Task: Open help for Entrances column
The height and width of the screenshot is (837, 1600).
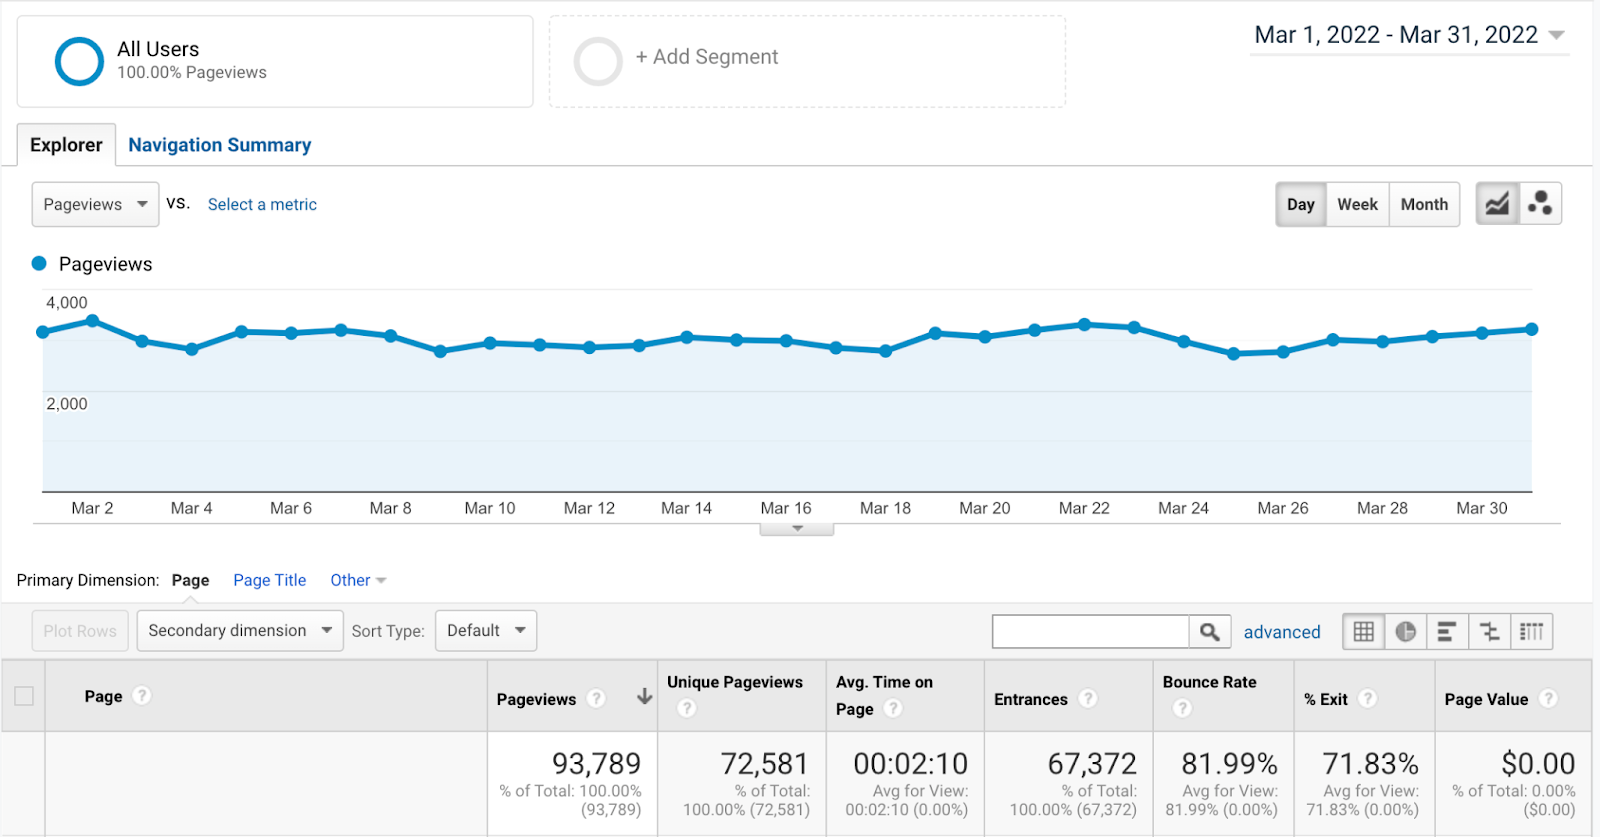Action: click(x=1088, y=698)
